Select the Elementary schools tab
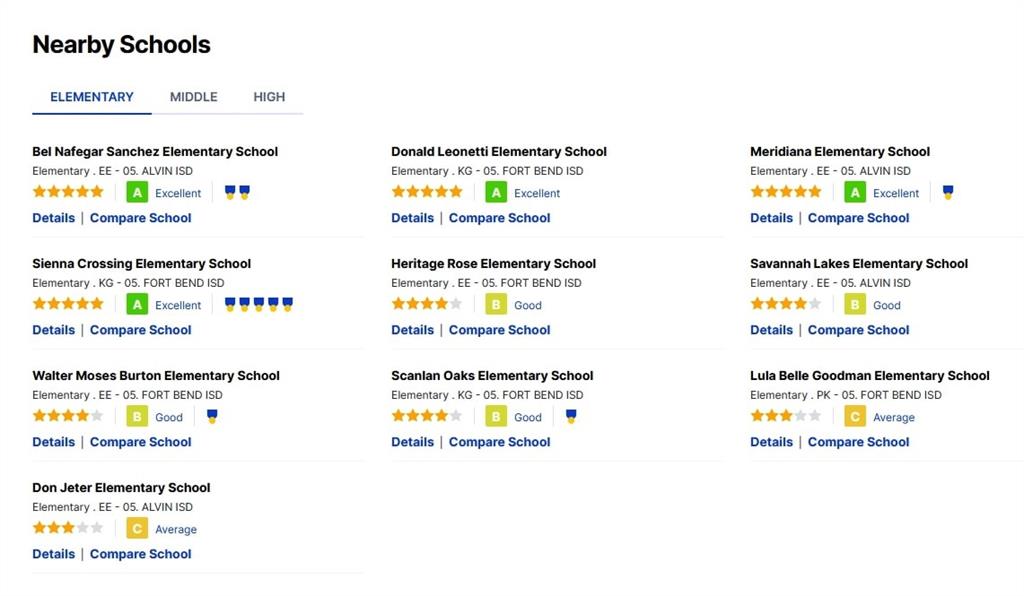 [92, 97]
